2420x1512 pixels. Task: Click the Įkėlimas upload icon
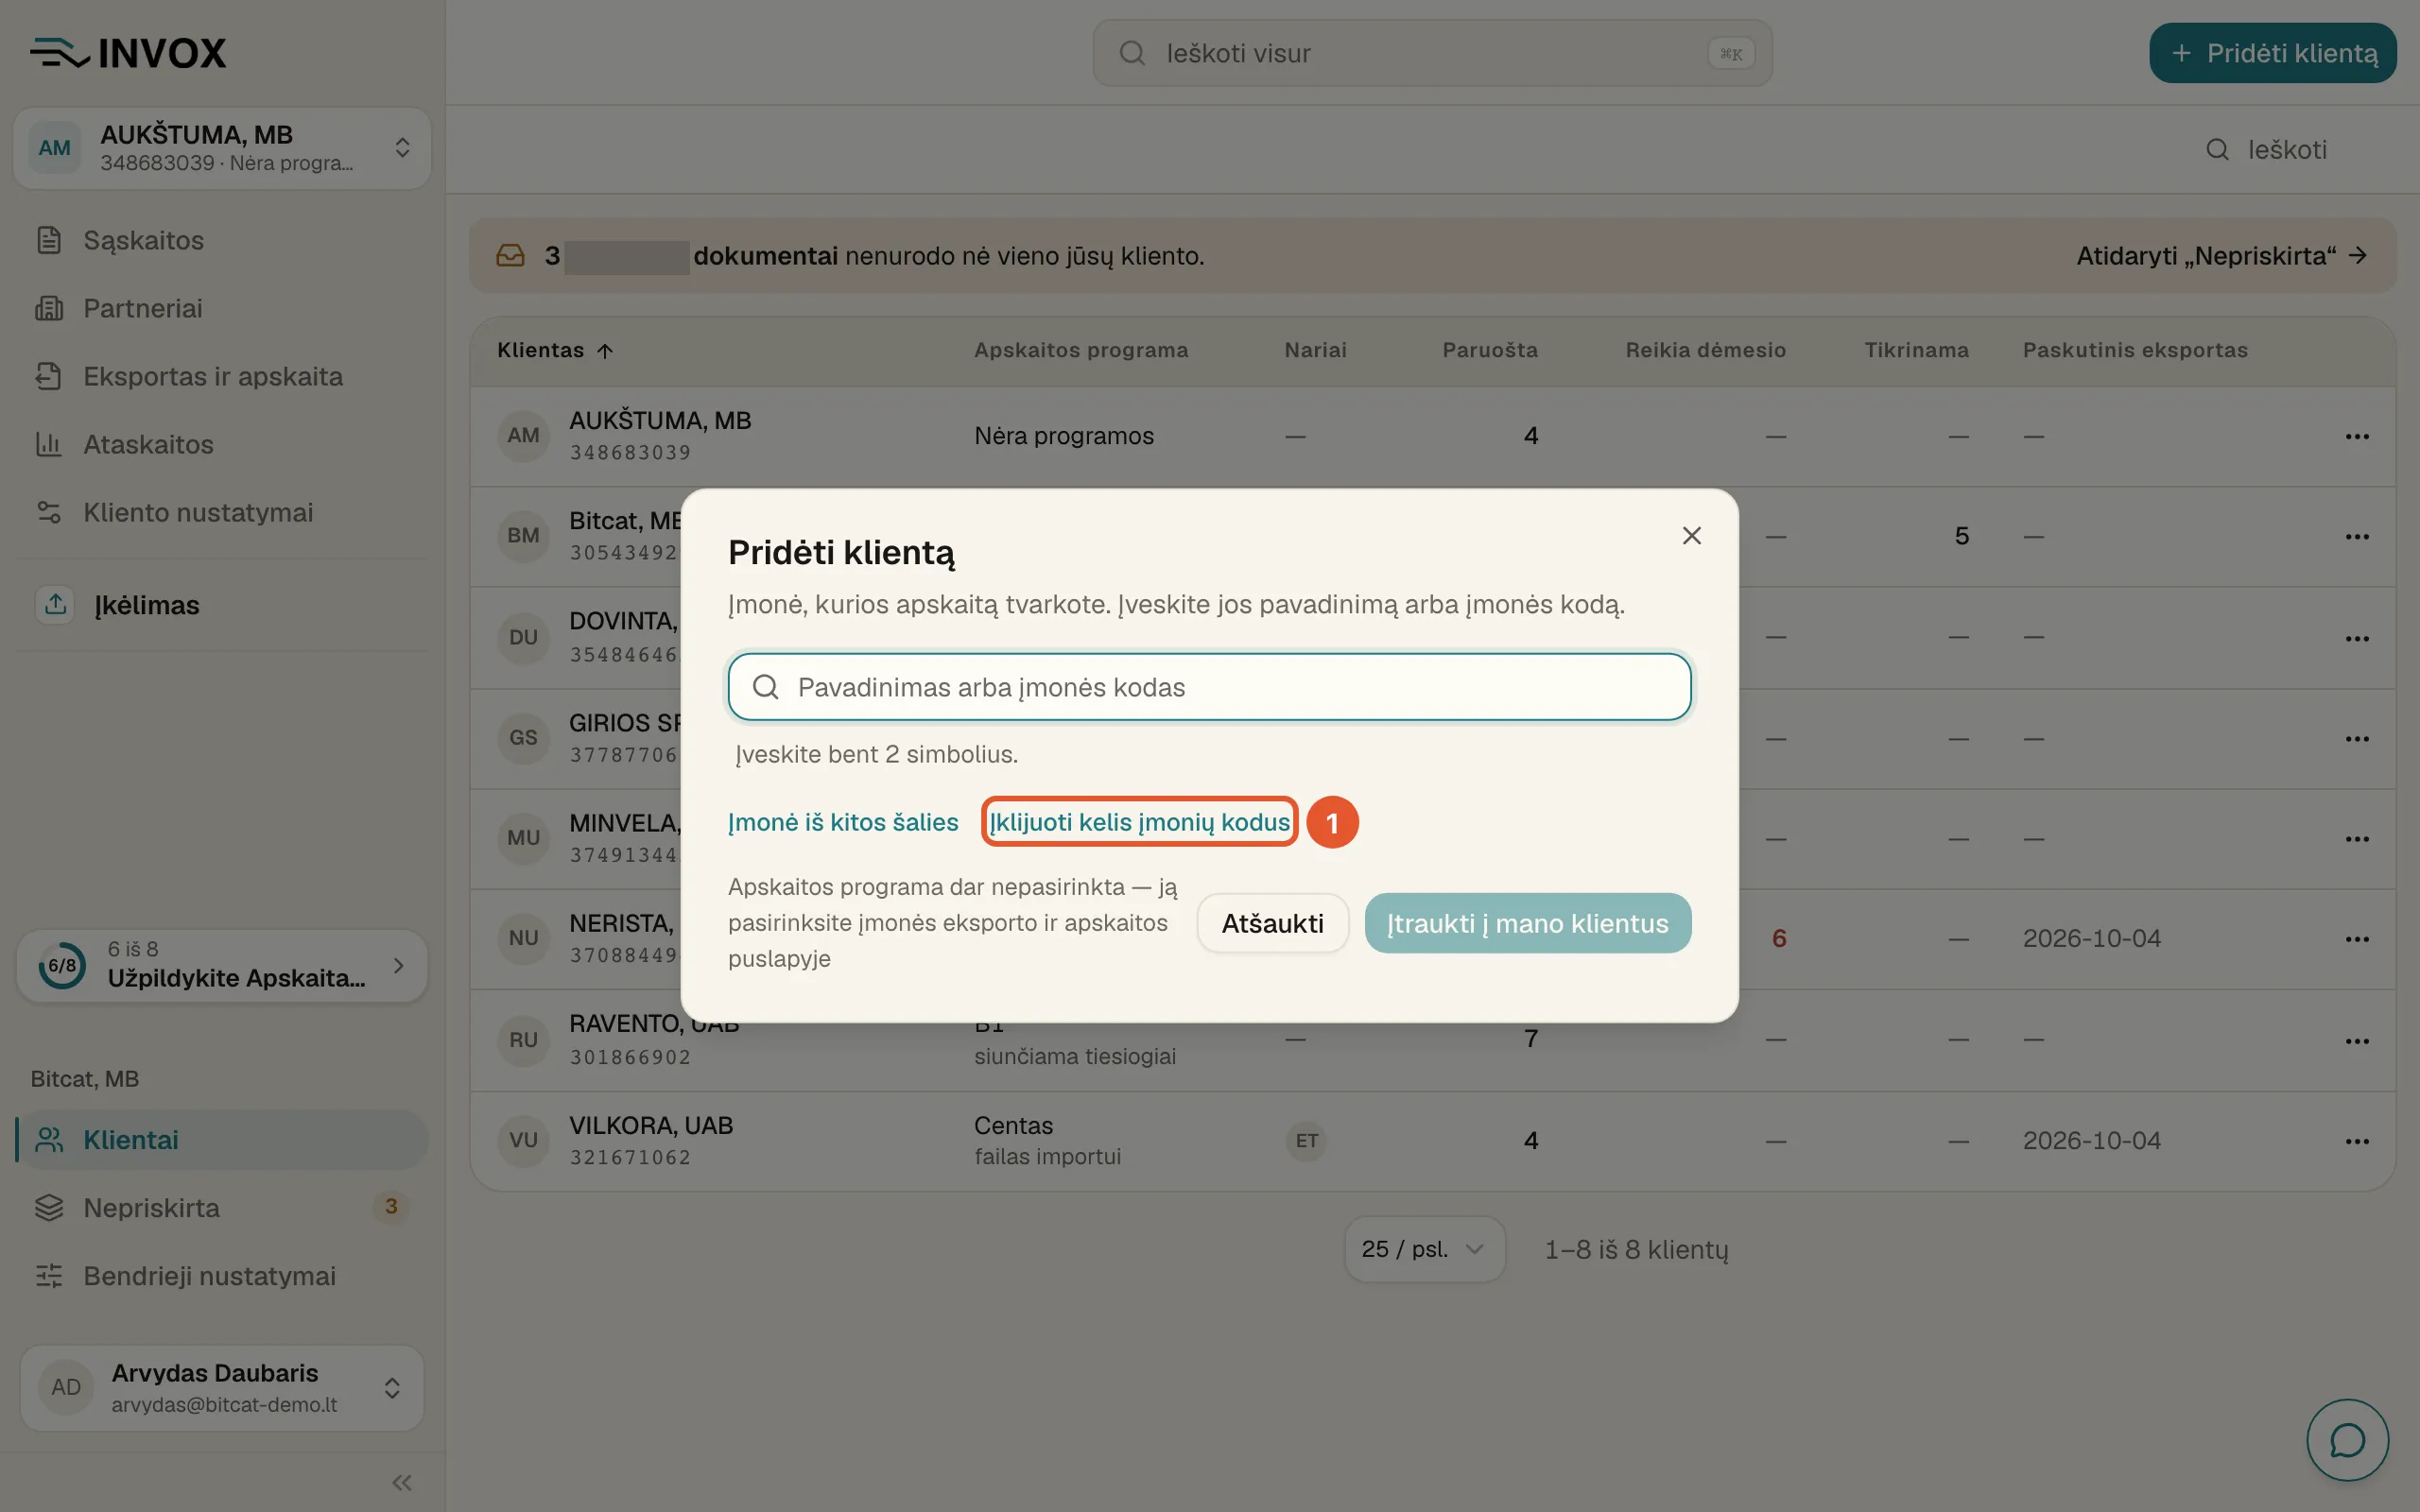point(56,604)
